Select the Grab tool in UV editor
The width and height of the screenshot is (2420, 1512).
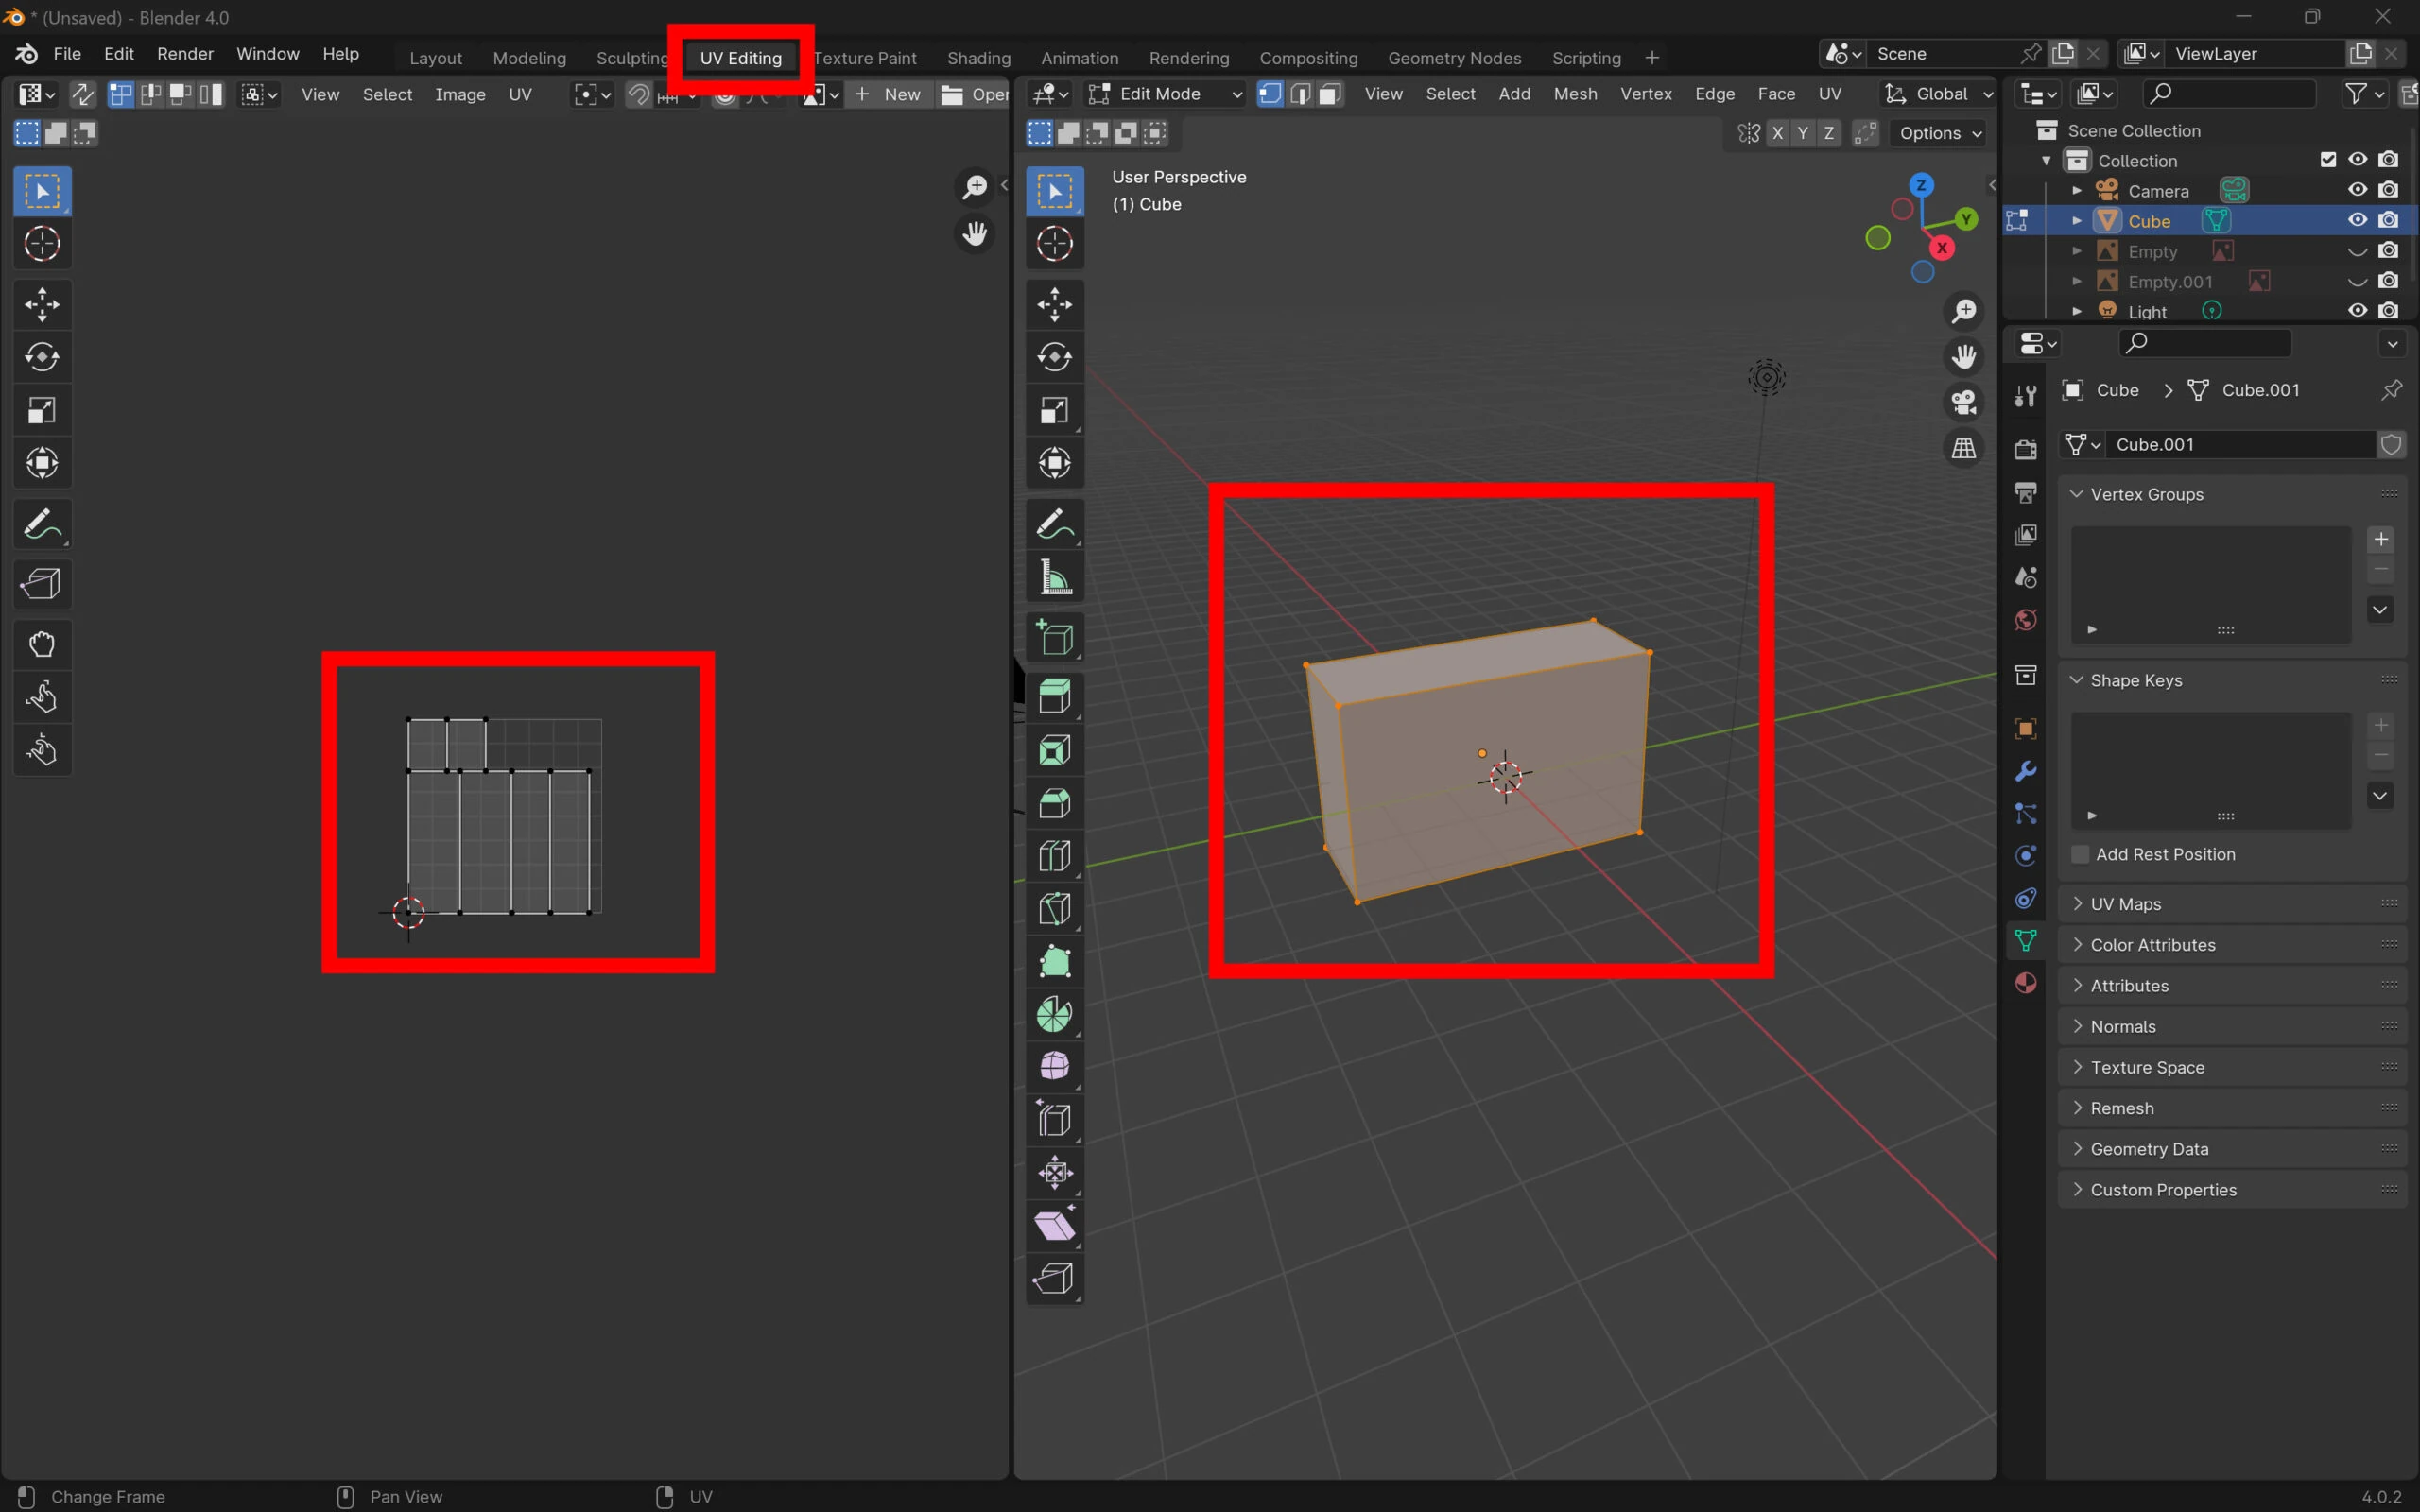pos(41,644)
